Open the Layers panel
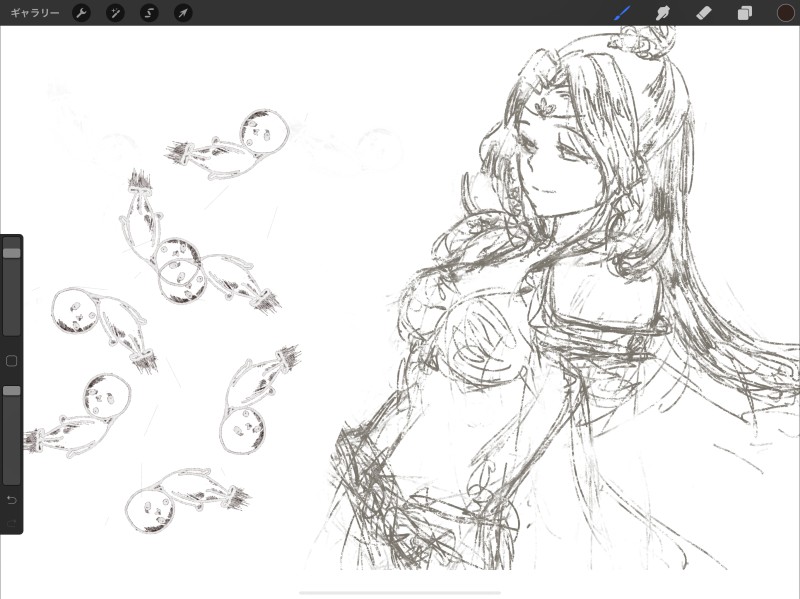 tap(744, 13)
